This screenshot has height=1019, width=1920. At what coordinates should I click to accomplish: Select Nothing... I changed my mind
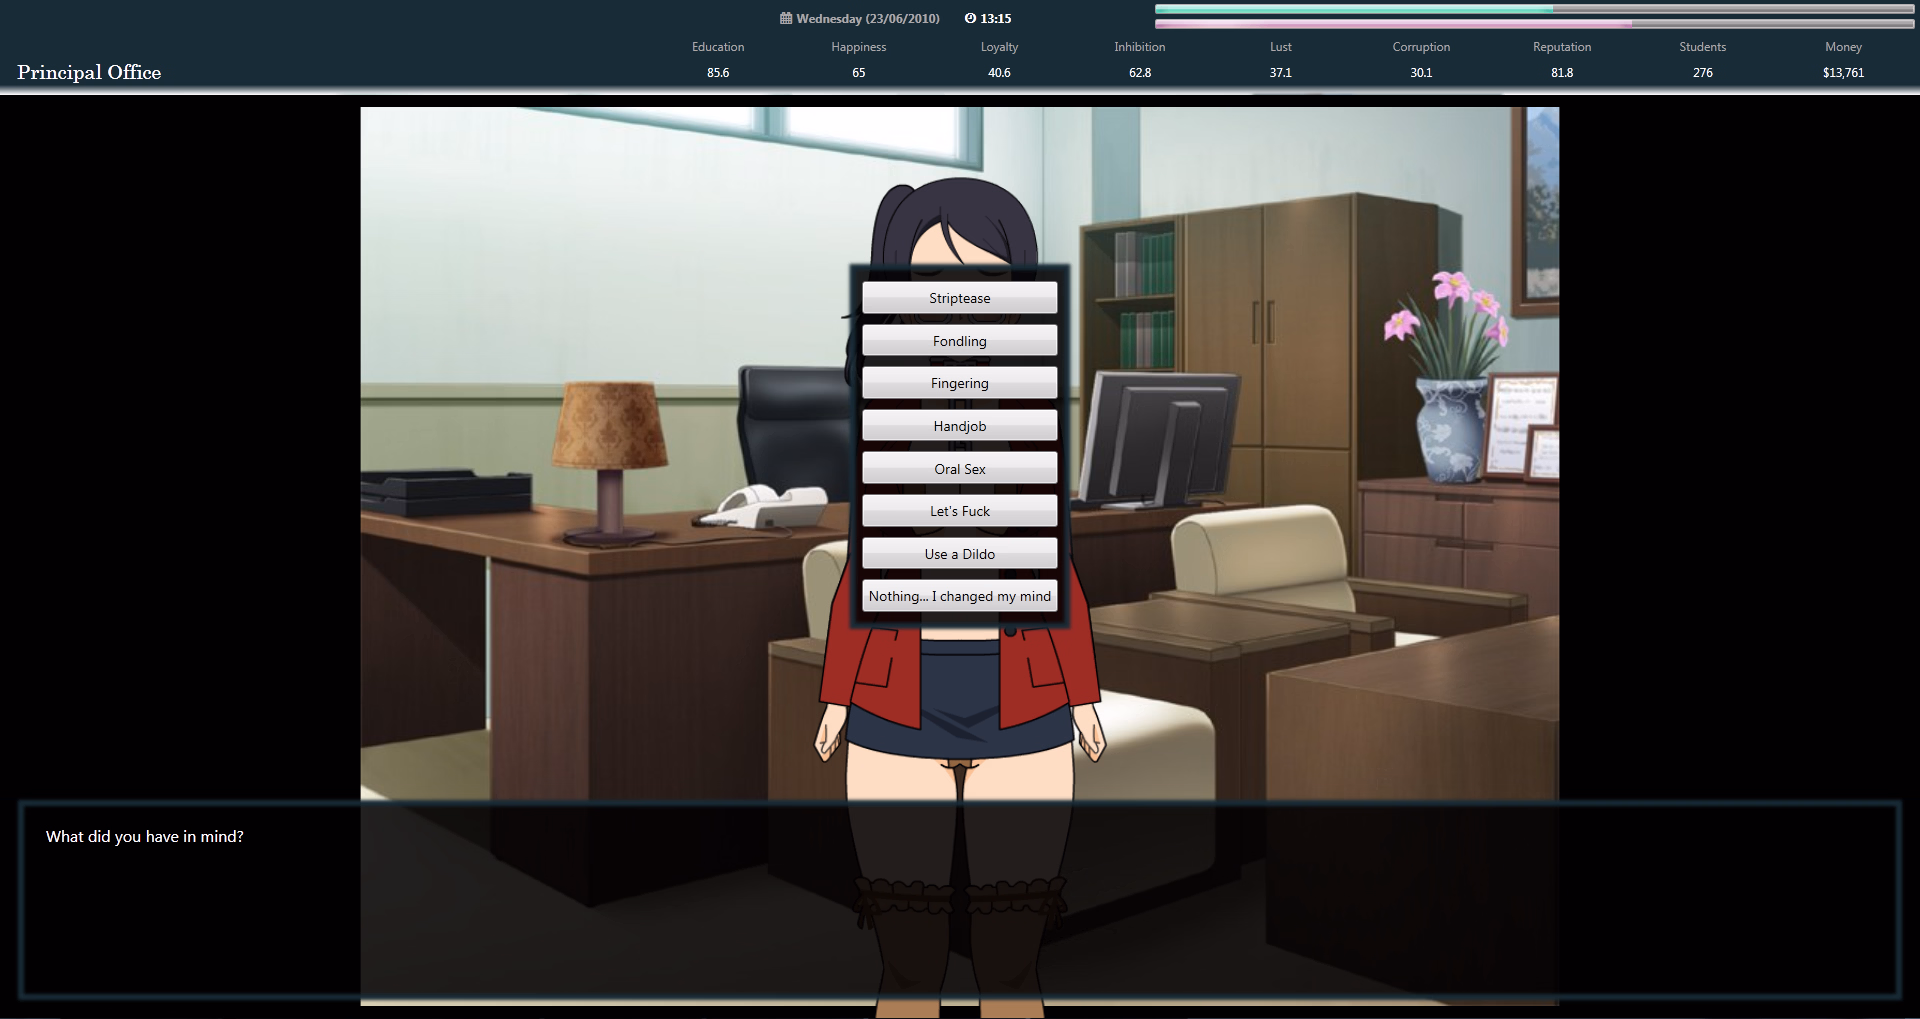pyautogui.click(x=959, y=596)
